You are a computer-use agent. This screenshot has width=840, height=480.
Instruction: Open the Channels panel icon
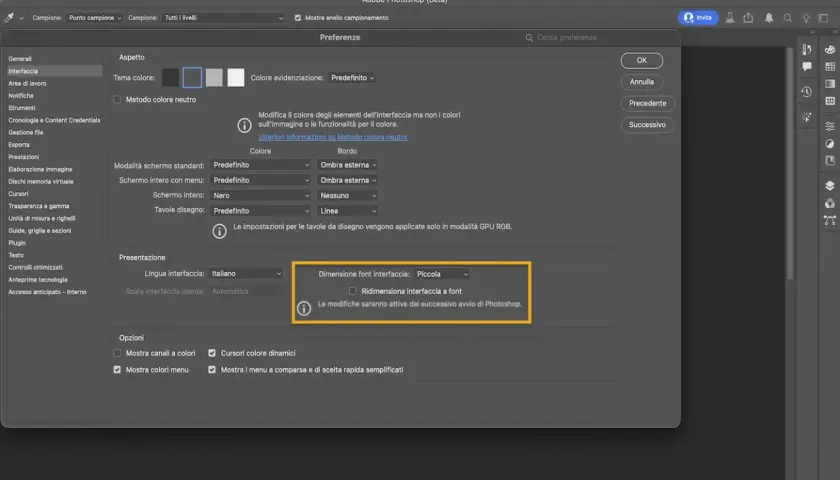coord(830,203)
